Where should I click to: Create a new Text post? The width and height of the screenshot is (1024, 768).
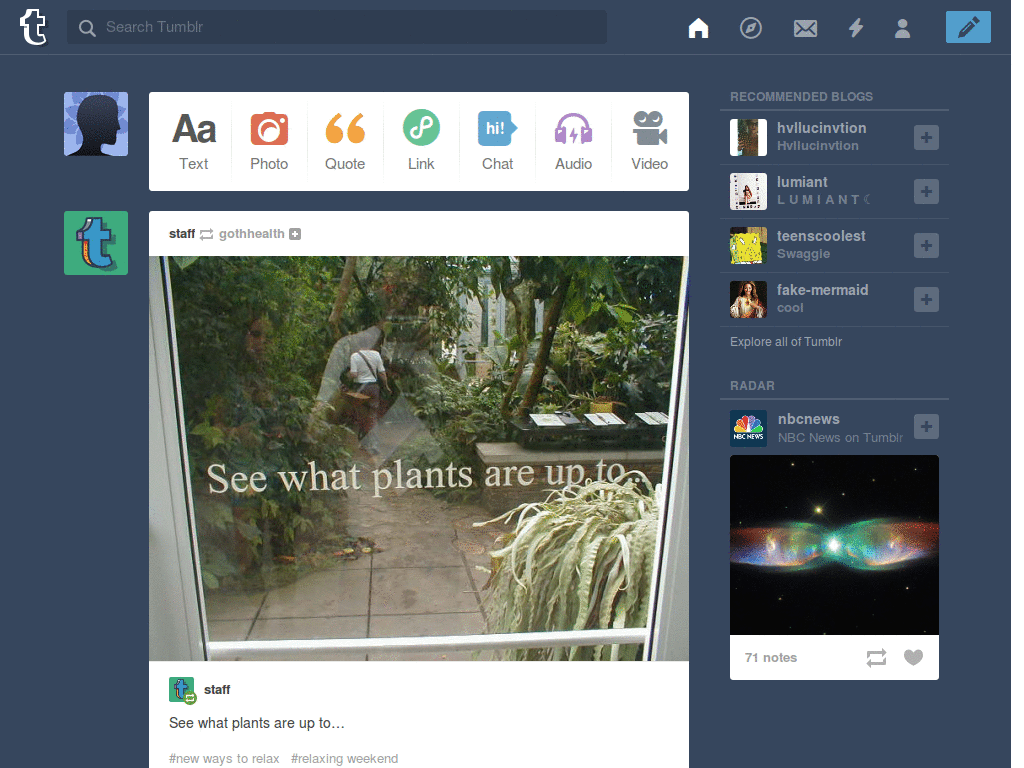click(x=193, y=141)
